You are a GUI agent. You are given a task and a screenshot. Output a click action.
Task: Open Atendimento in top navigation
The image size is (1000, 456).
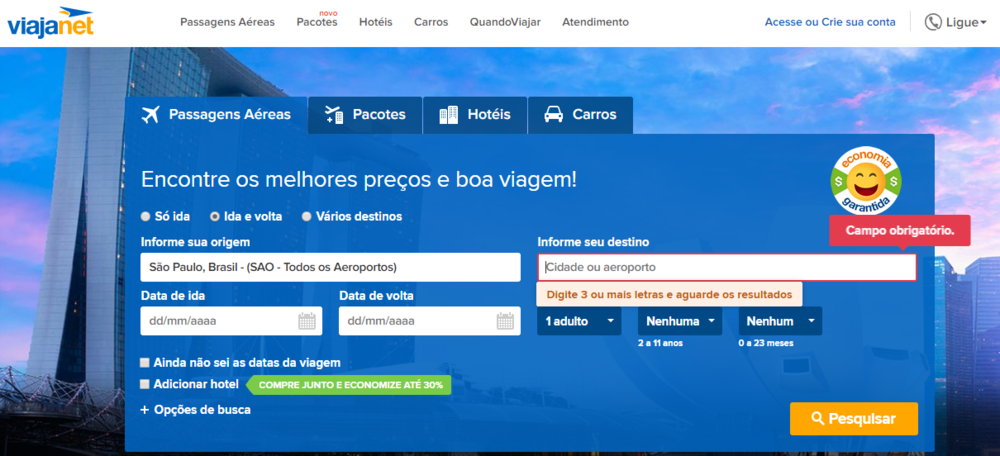point(596,22)
